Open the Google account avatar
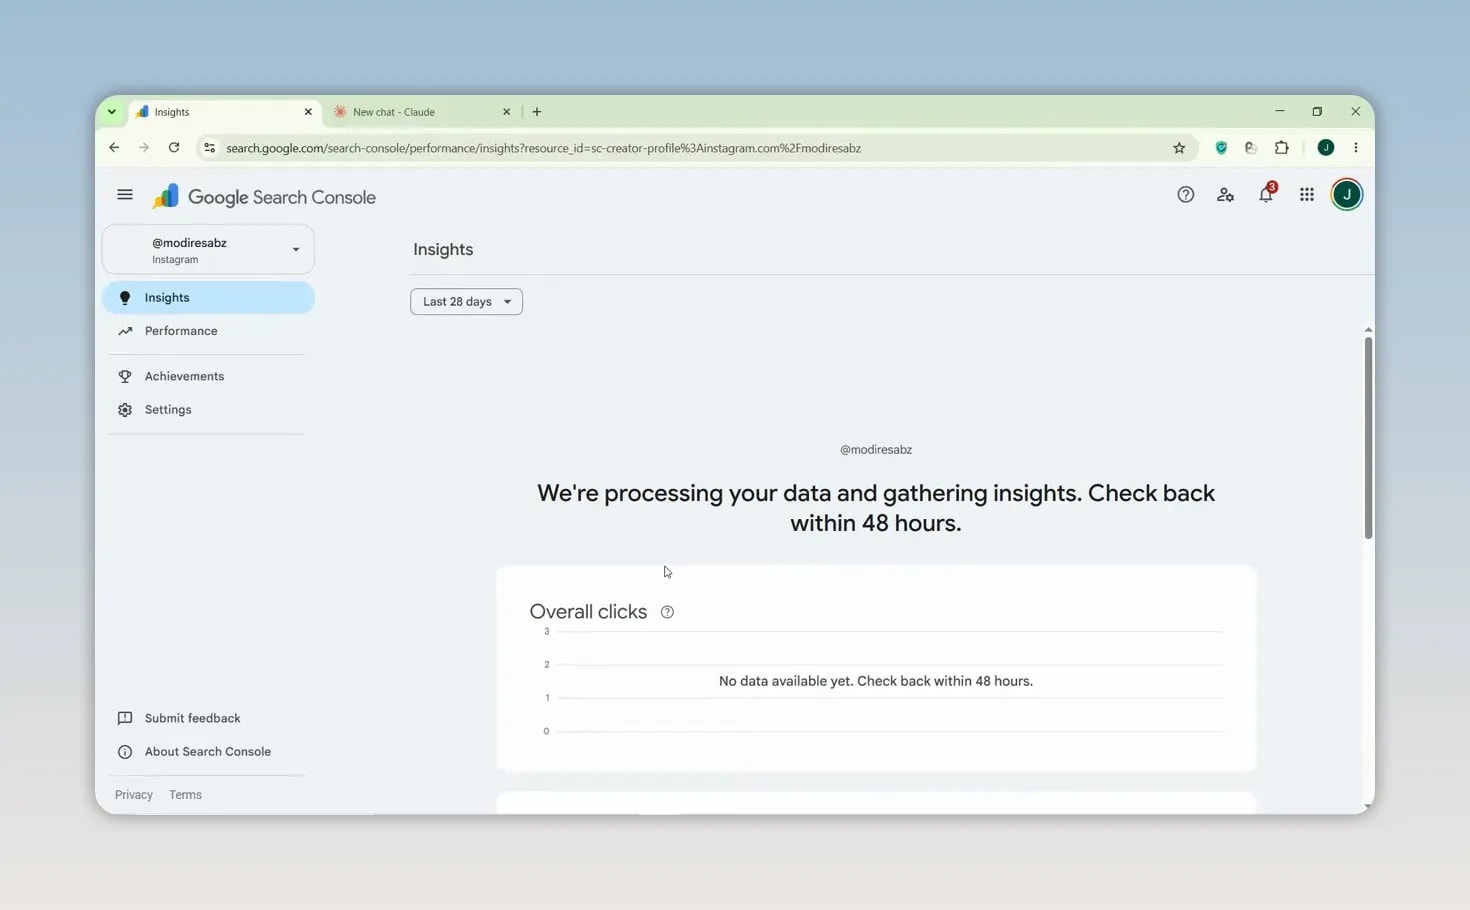Viewport: 1470px width, 910px height. pyautogui.click(x=1346, y=195)
